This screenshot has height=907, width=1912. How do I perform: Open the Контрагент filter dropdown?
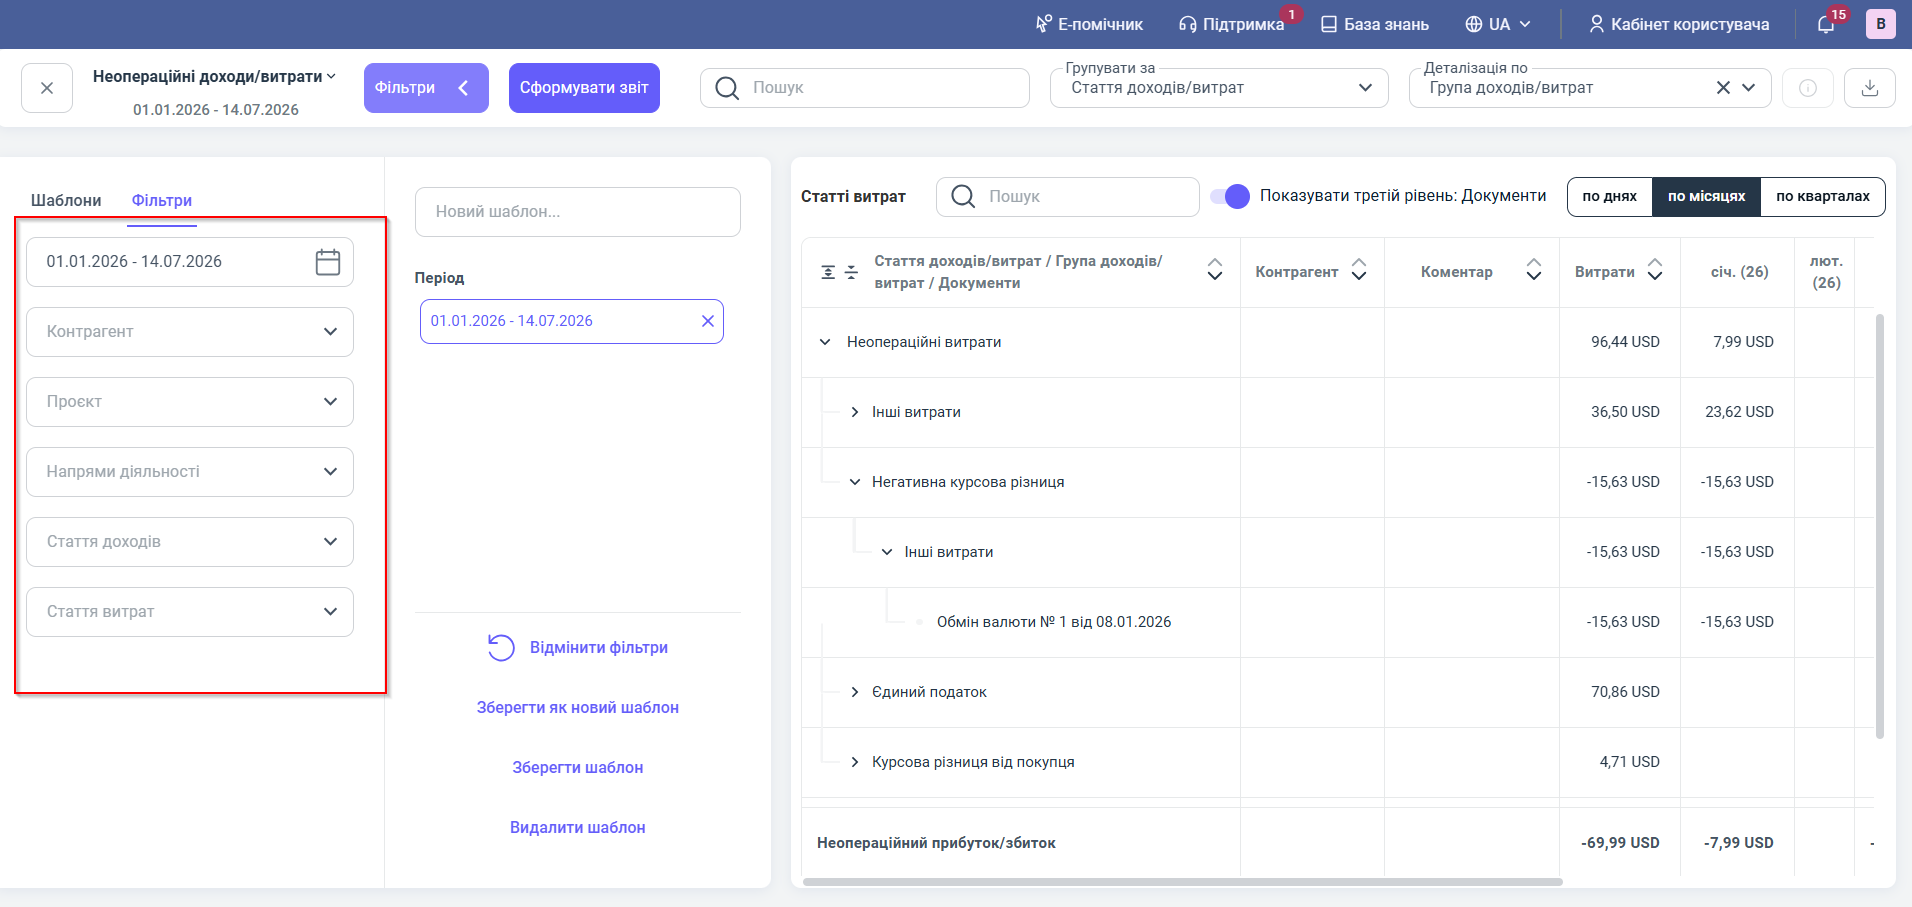pos(190,332)
